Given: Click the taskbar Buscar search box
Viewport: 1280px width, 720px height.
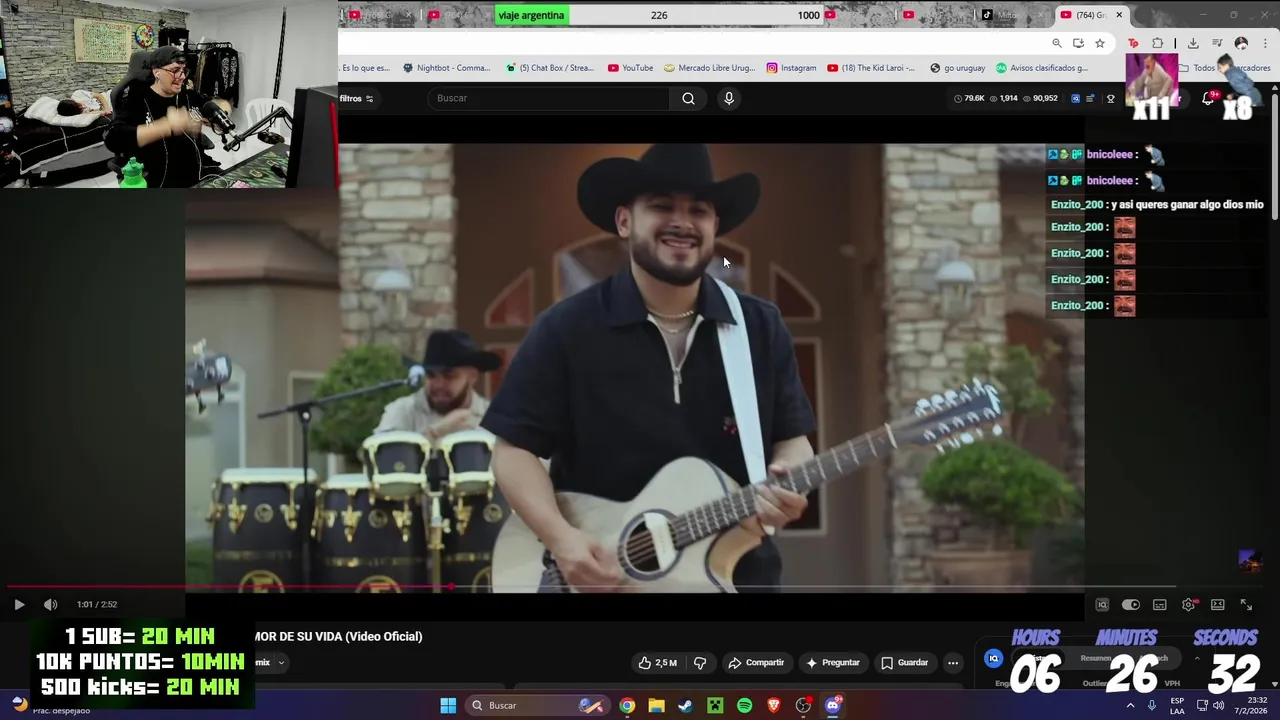Looking at the screenshot, I should tap(536, 705).
